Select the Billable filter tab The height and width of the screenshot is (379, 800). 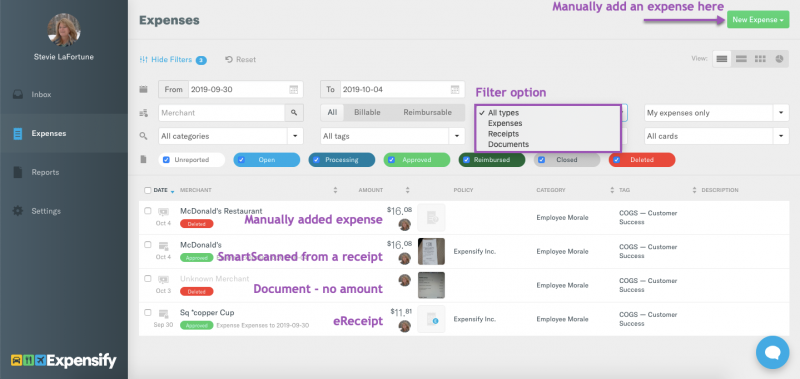[x=367, y=113]
